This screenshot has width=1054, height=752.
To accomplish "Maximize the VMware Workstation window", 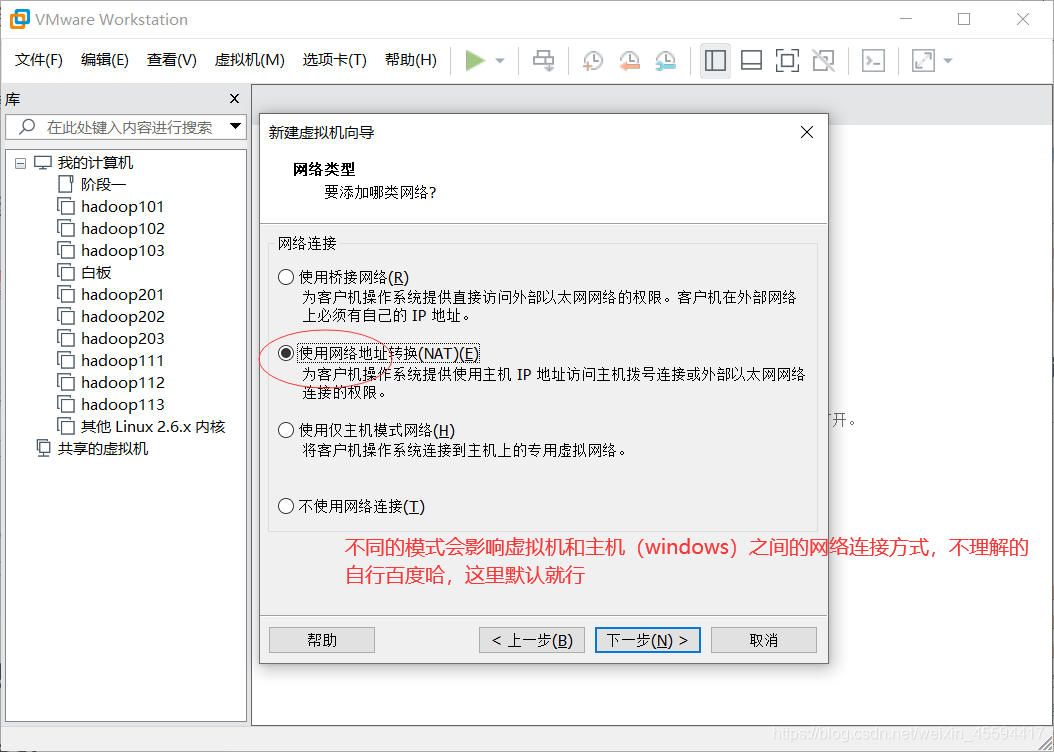I will click(964, 19).
